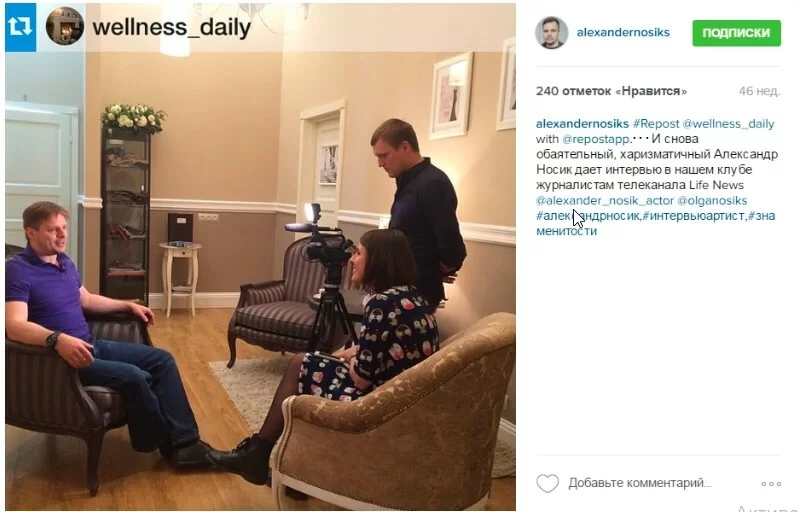
Task: Open the @alexander_nosik_actor mention
Action: point(605,201)
